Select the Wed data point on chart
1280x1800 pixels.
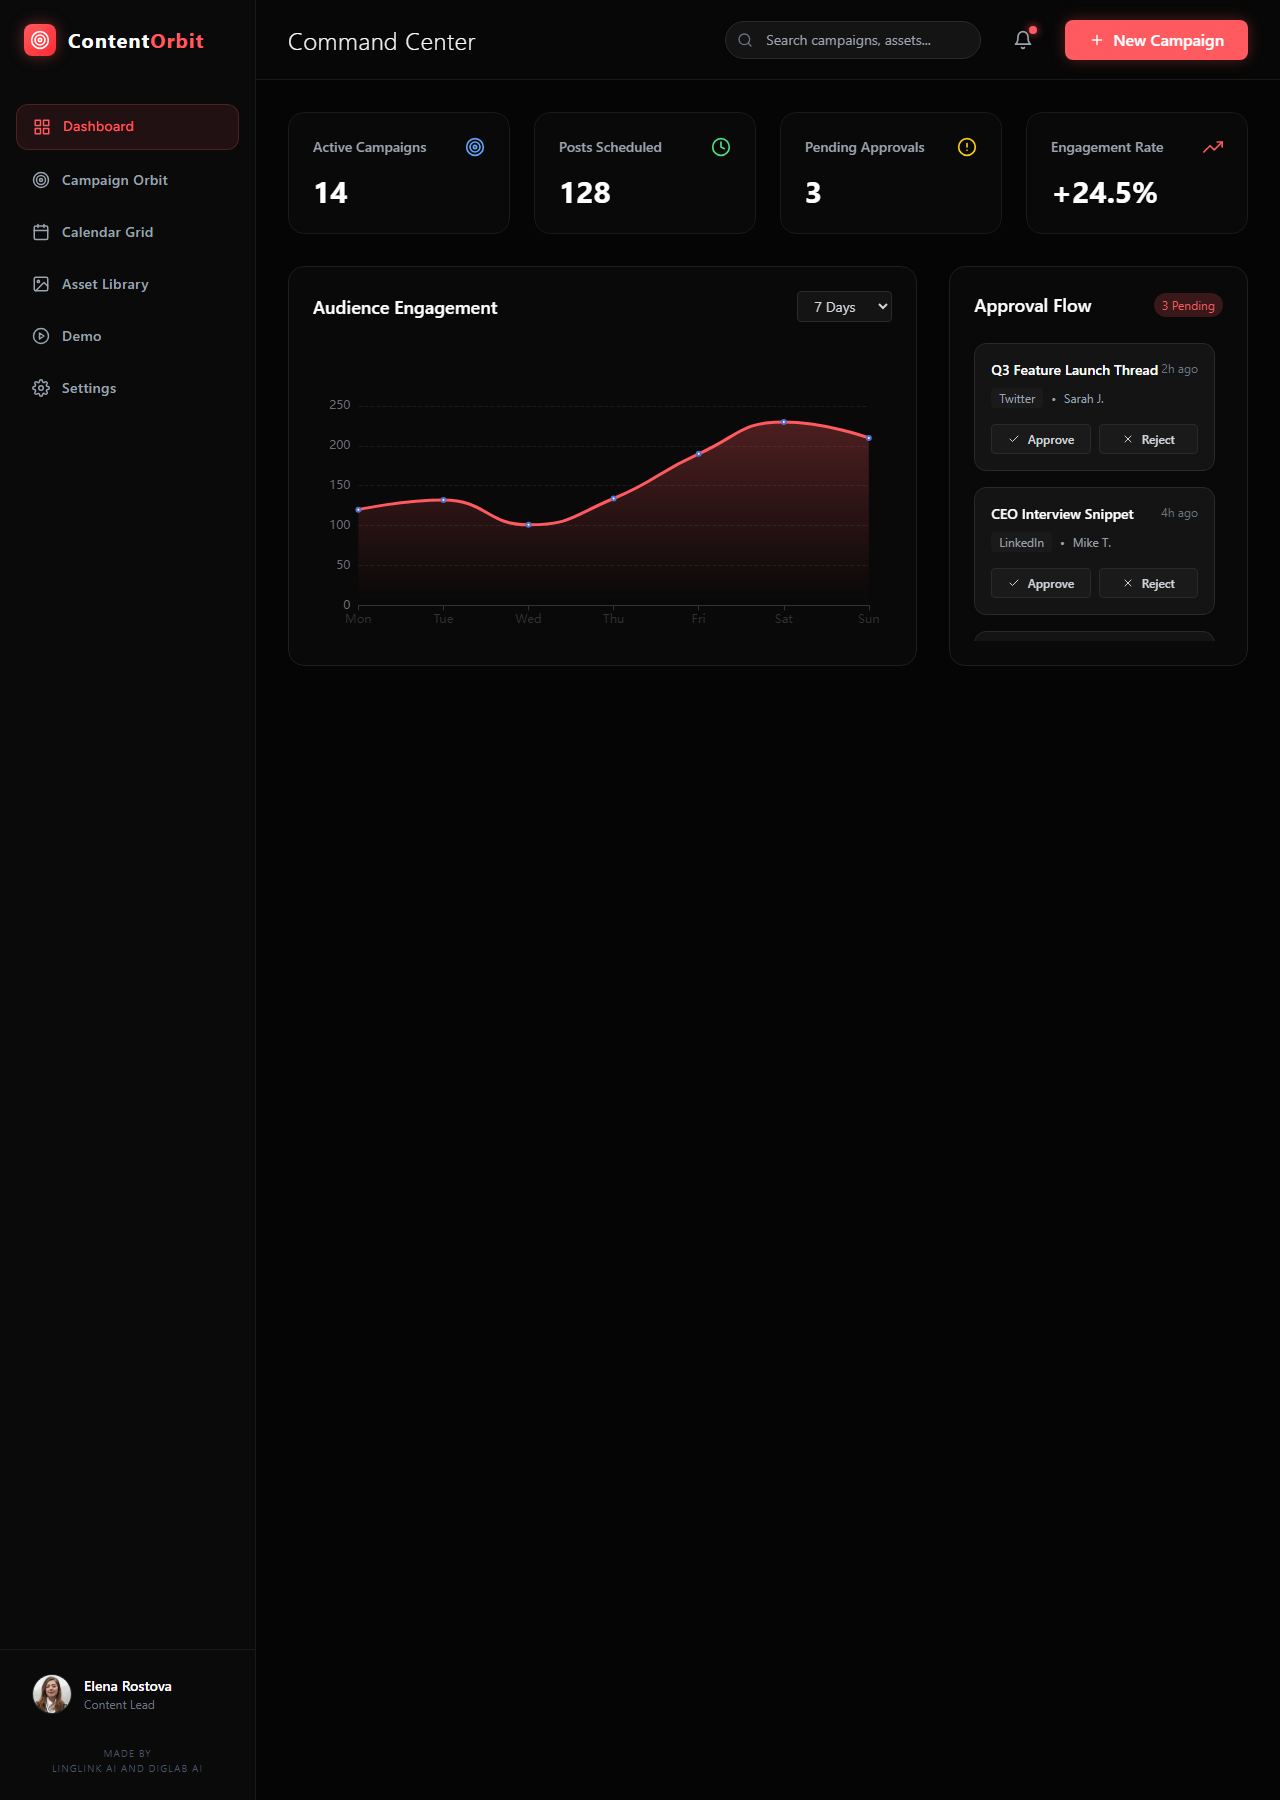click(528, 525)
